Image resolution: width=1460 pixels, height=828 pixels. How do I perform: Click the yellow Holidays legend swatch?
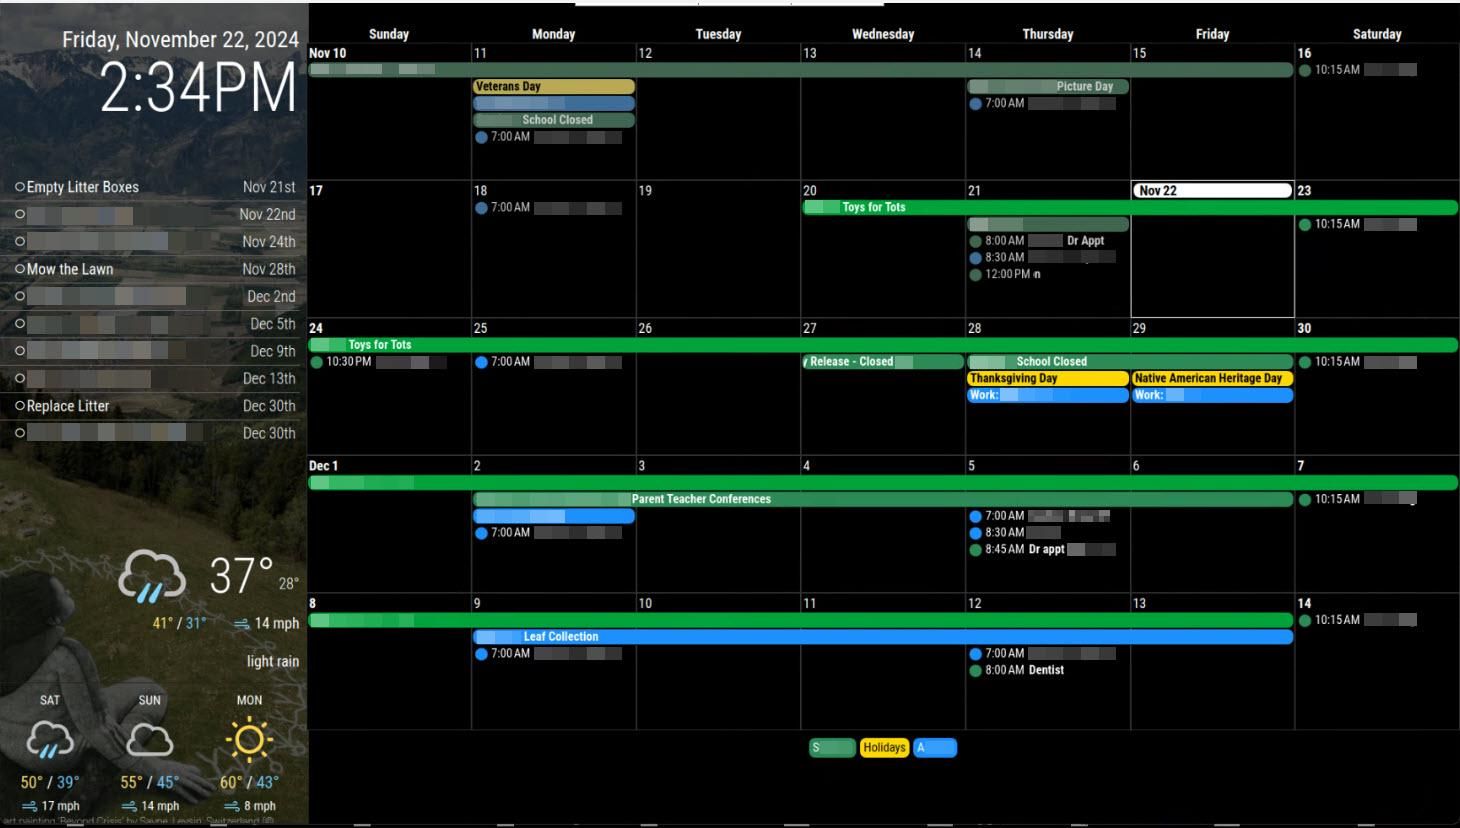coord(884,748)
